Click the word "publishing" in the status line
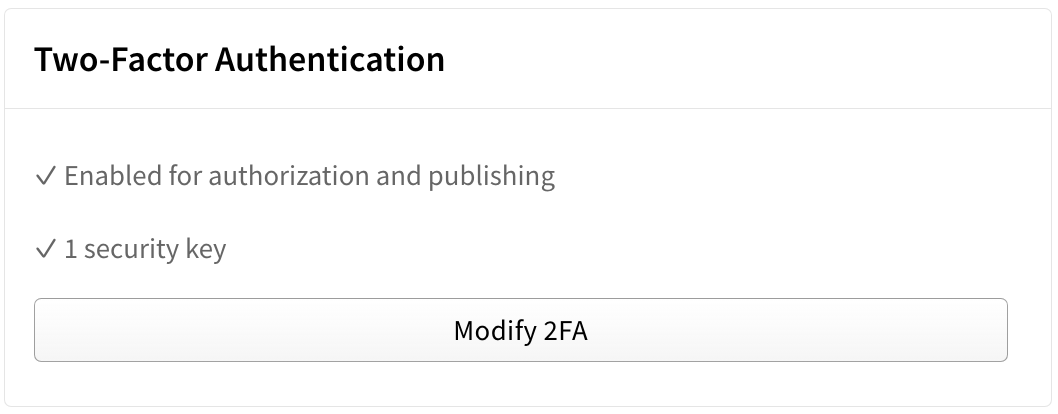Screen dimensions: 1058x414 pyautogui.click(x=492, y=177)
